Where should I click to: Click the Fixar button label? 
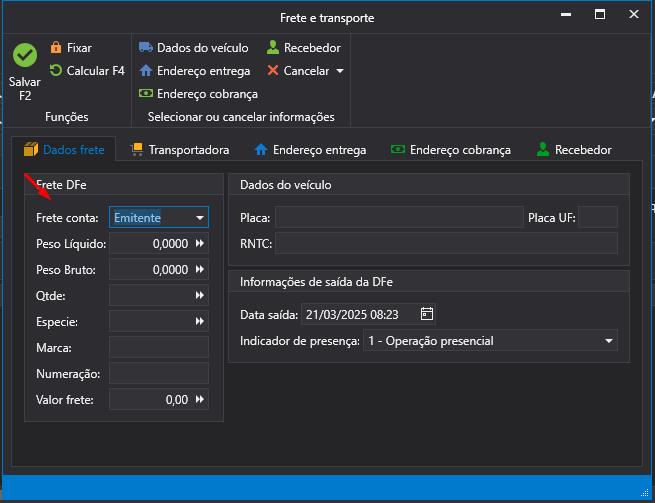[79, 48]
